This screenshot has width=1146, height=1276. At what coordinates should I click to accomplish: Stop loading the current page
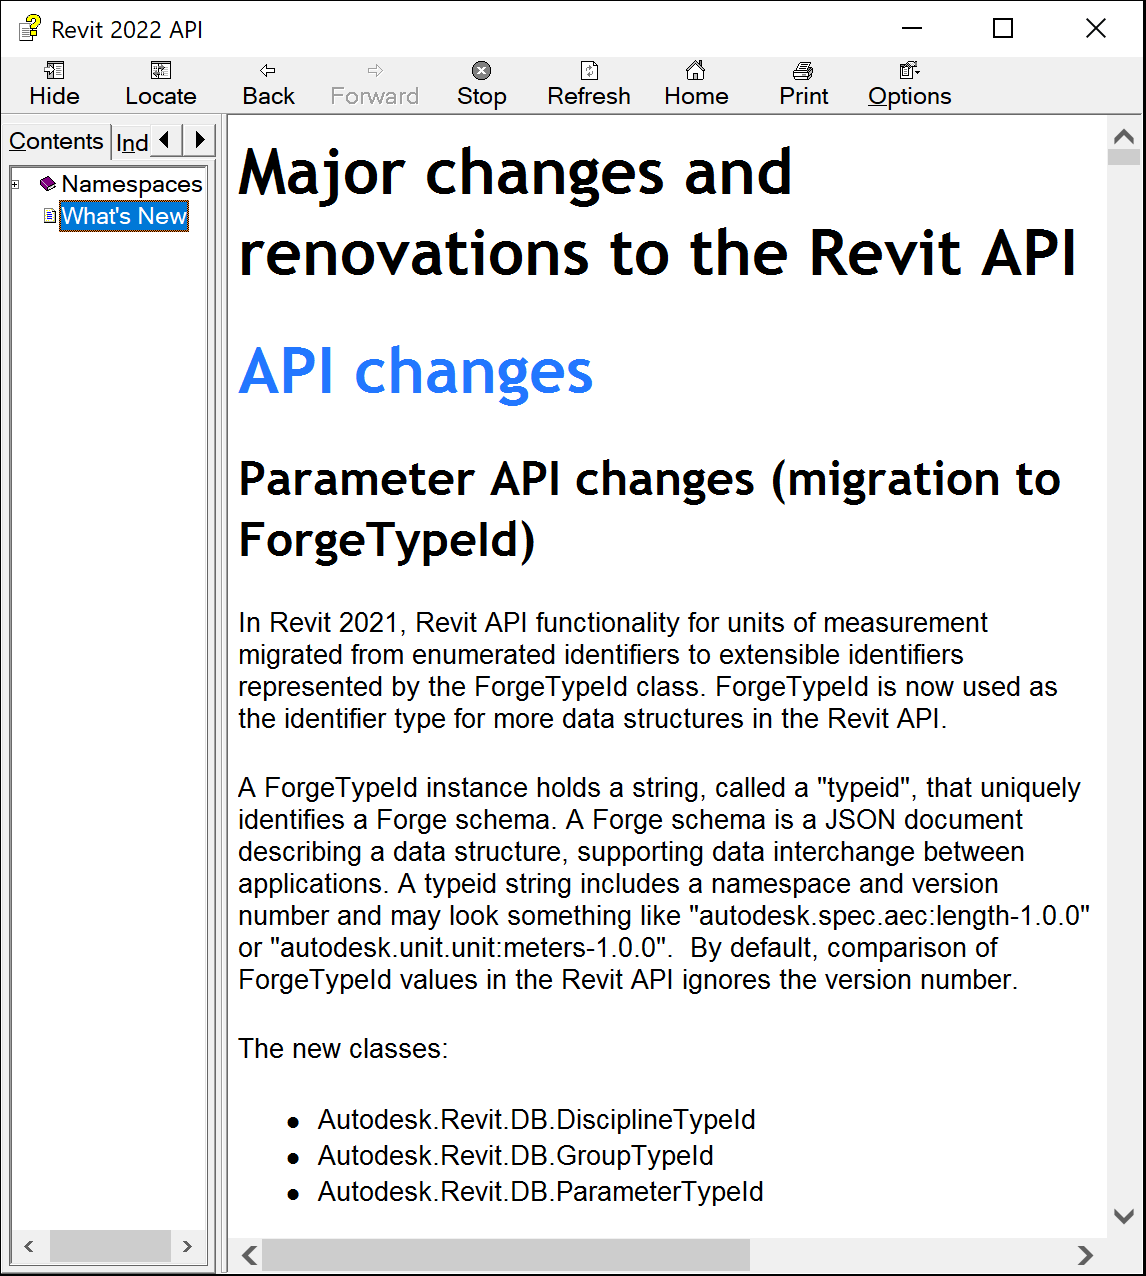coord(481,83)
